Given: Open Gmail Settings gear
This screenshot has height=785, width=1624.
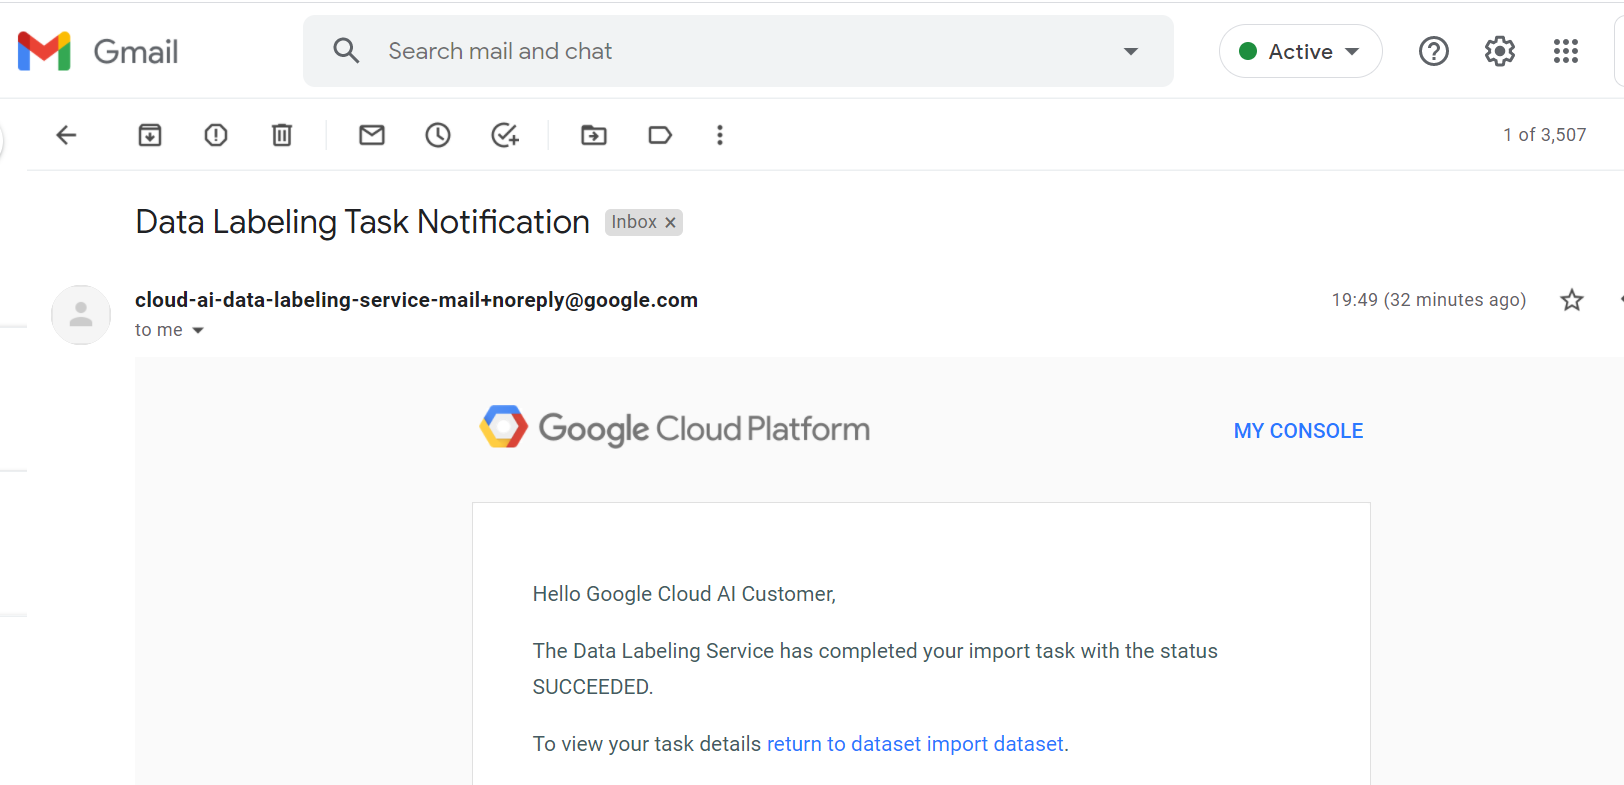Looking at the screenshot, I should 1500,51.
